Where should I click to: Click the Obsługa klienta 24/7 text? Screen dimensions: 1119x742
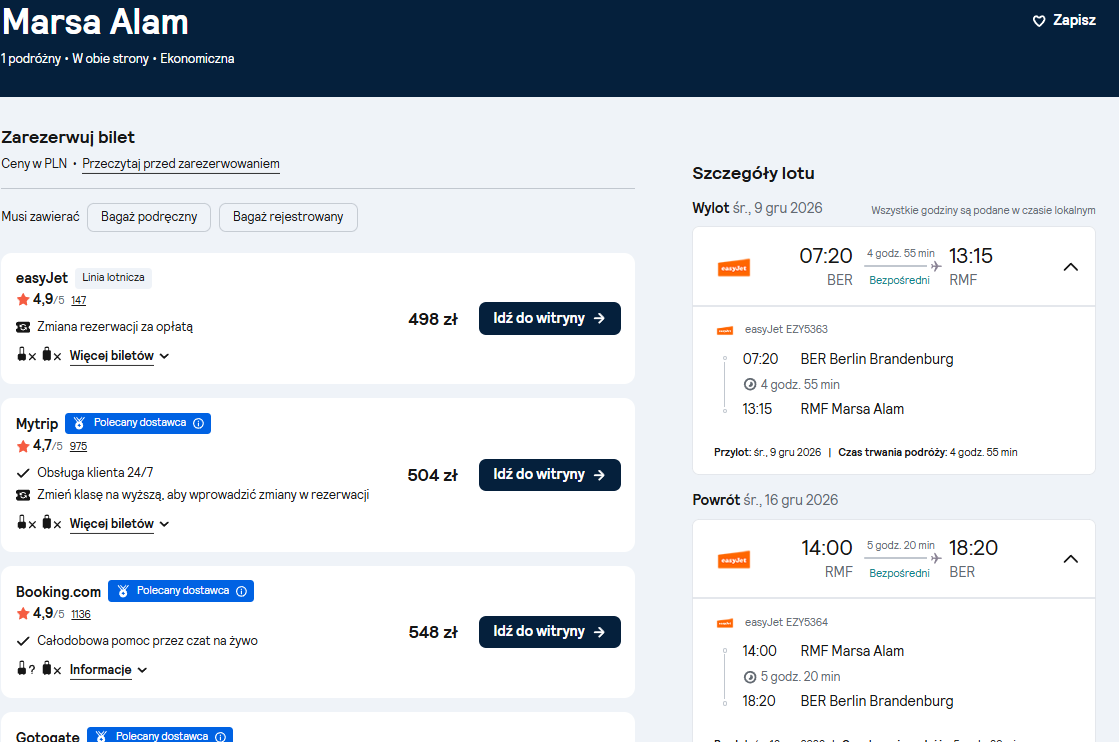(95, 472)
